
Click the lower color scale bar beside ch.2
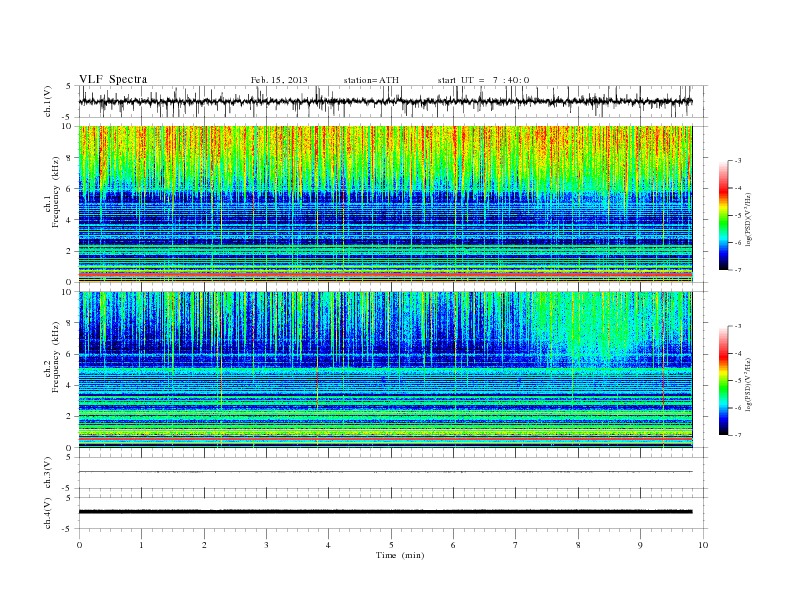[723, 380]
